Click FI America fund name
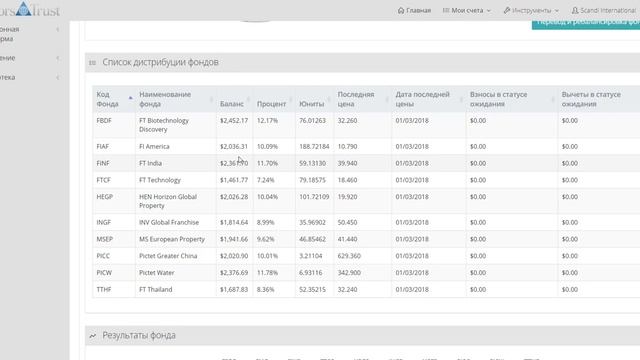640x360 pixels. (x=154, y=147)
